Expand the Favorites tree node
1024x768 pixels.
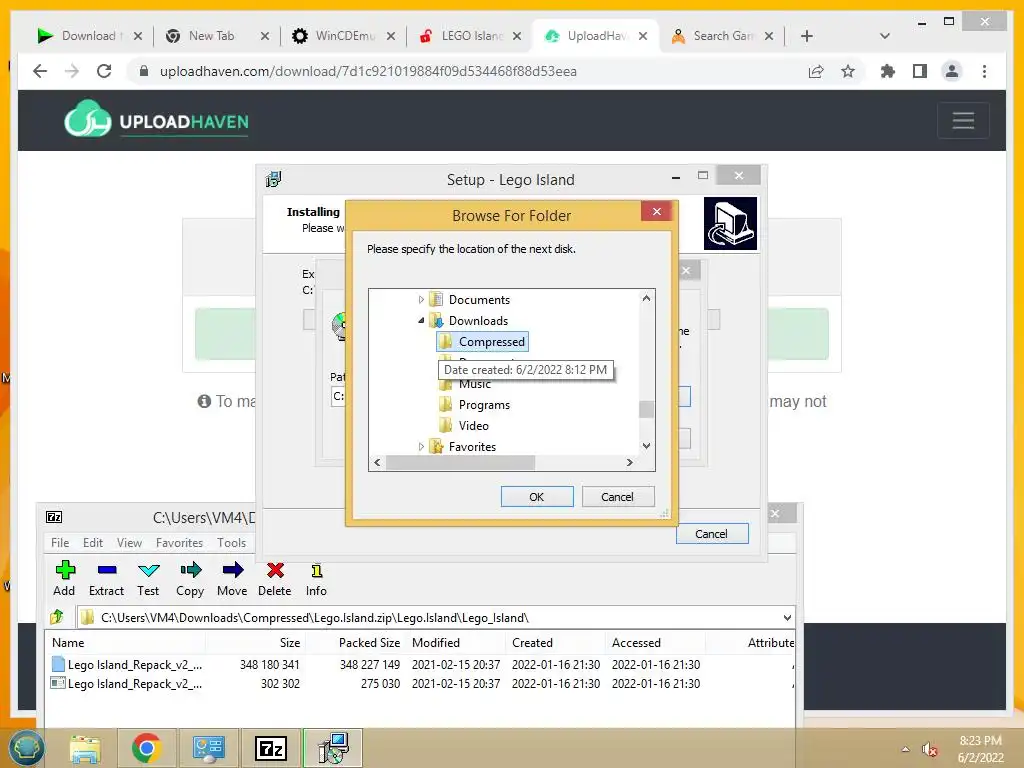[x=421, y=447]
